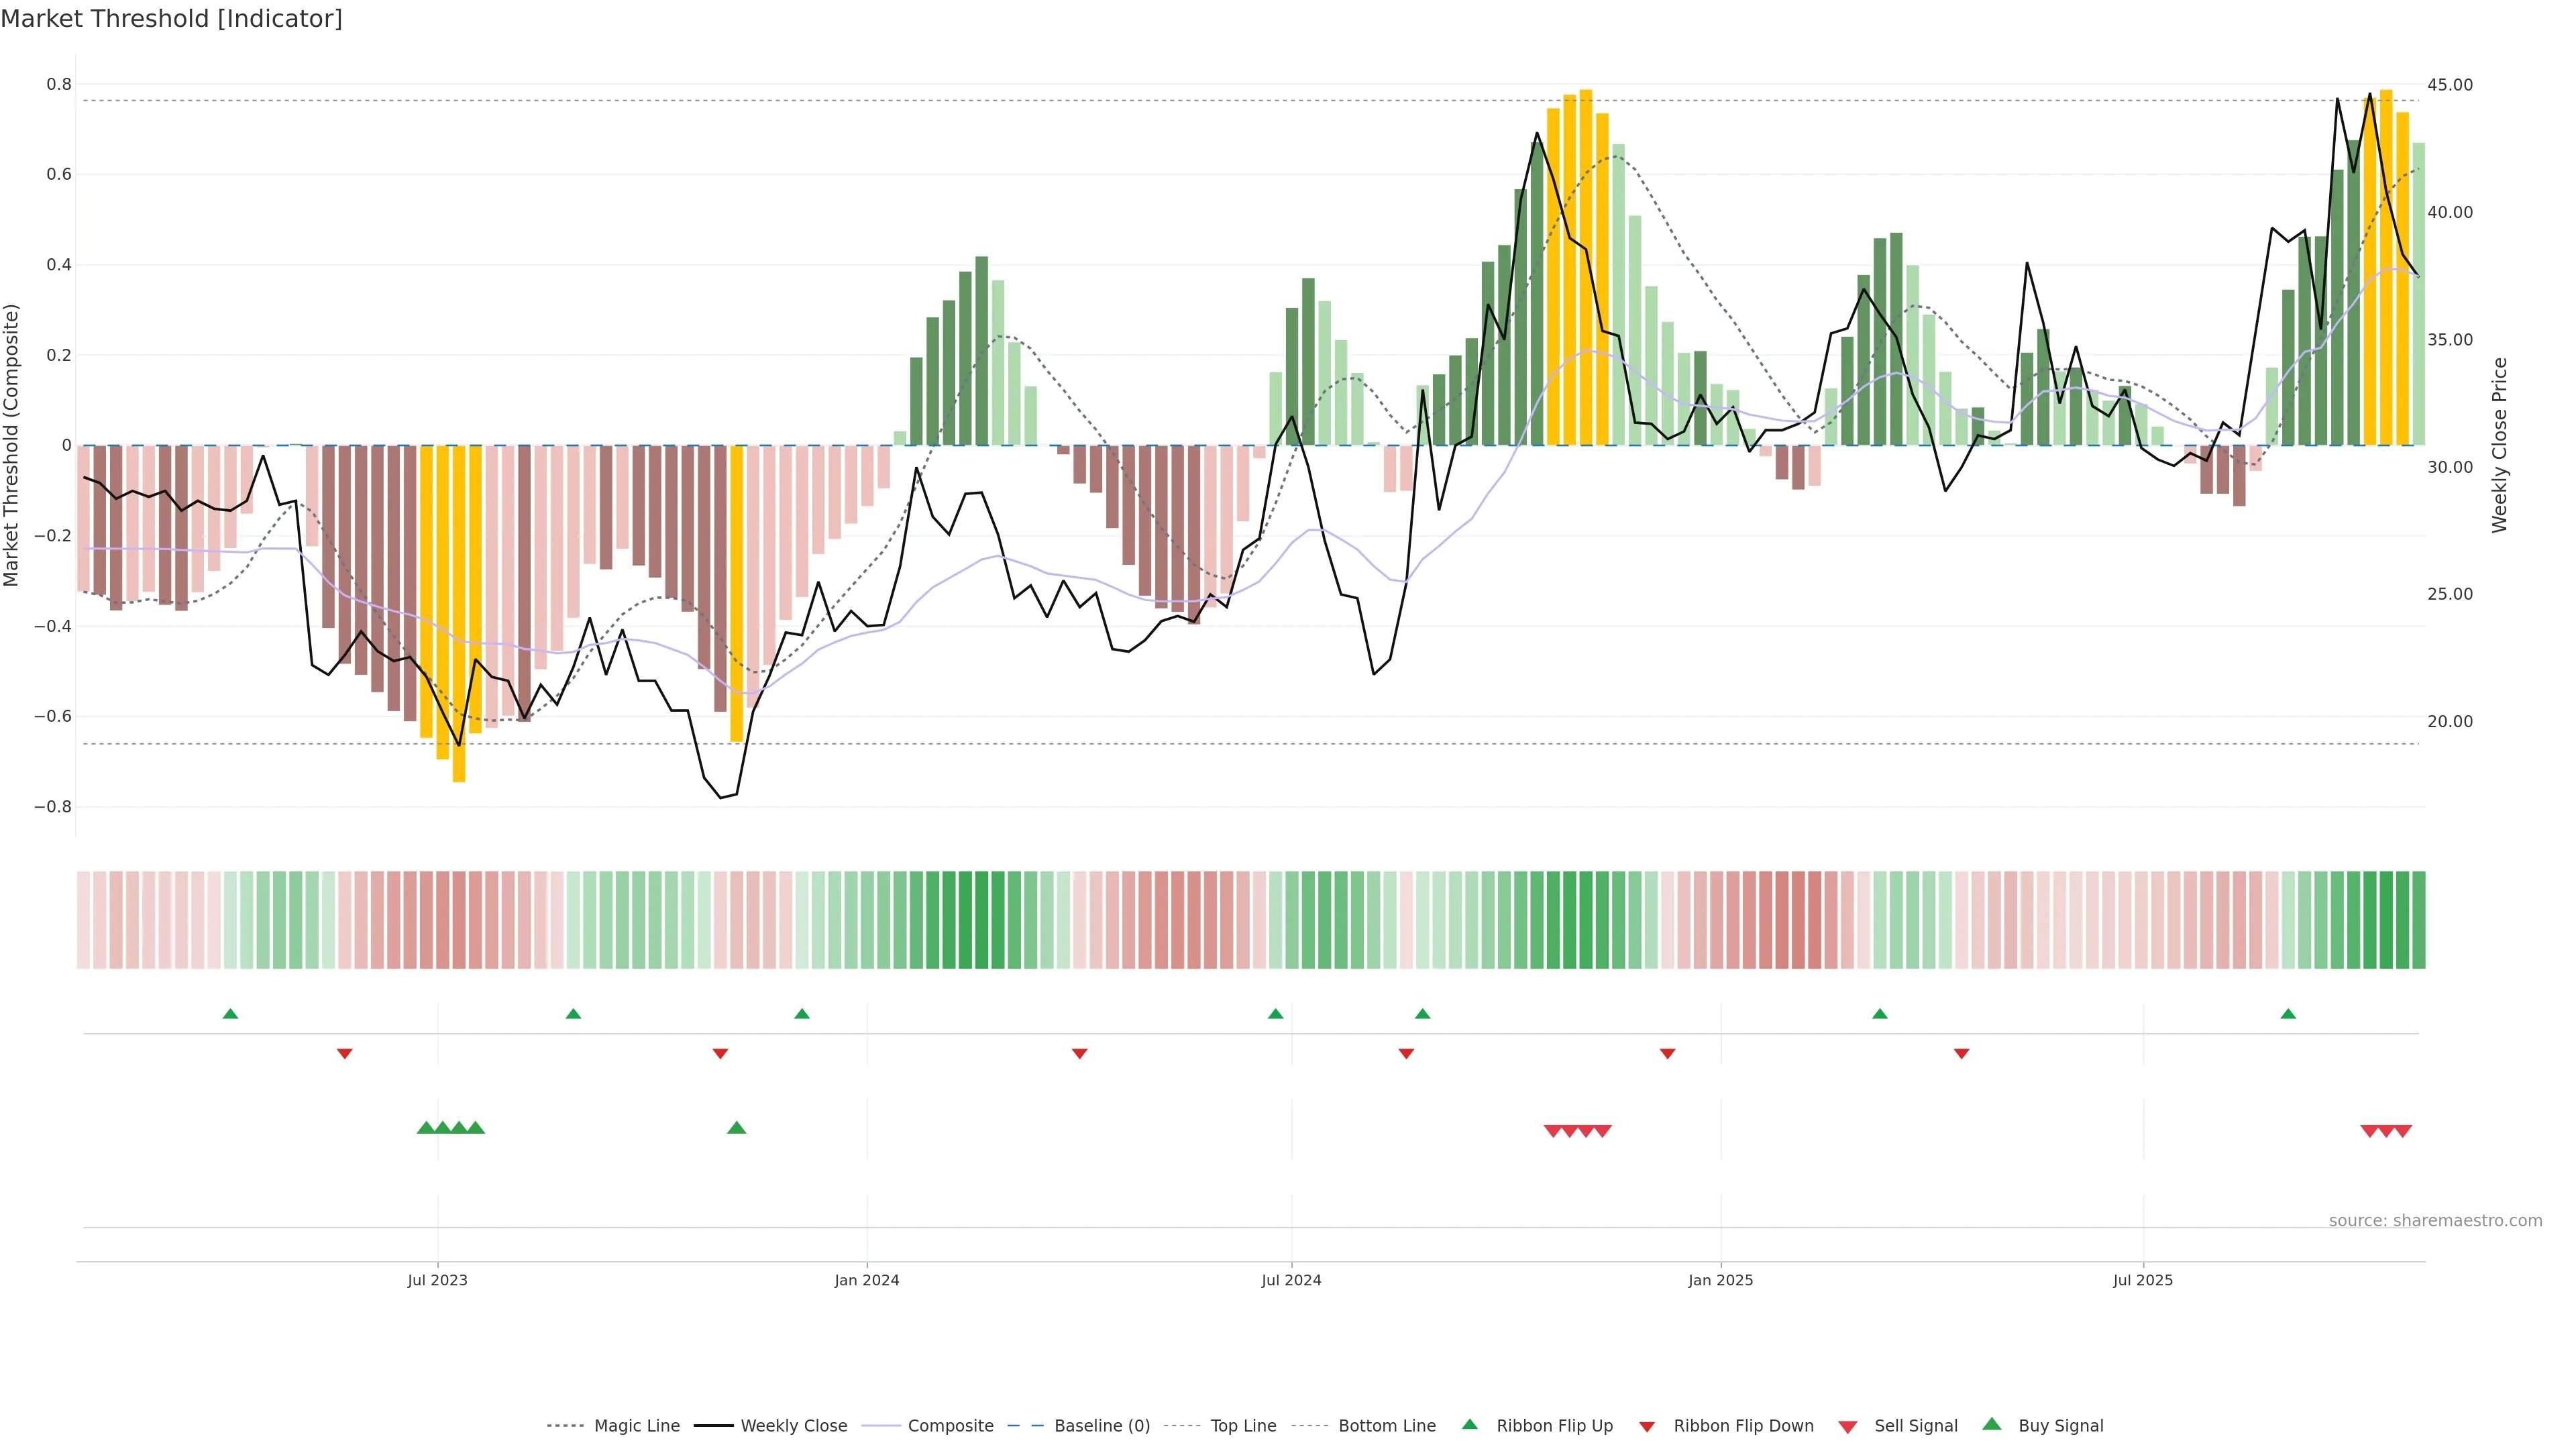Click the green triangle icon beside Ribbon Flip Up legend
Screen dimensions: 2576x1449
[x=1469, y=1424]
